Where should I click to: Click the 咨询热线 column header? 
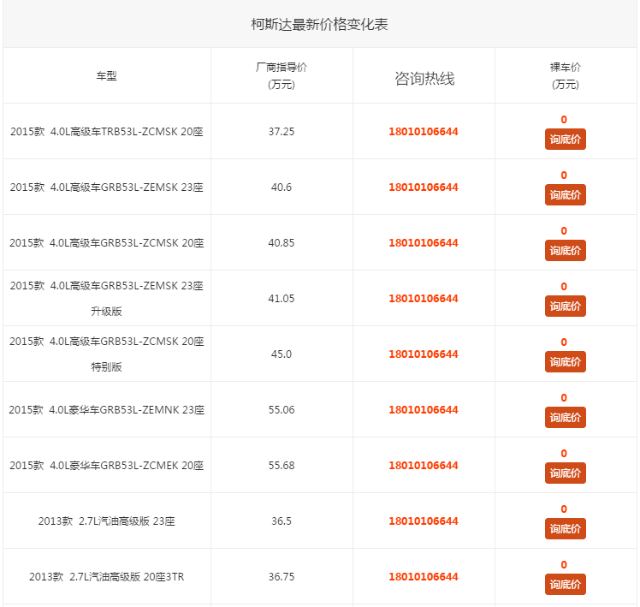424,78
